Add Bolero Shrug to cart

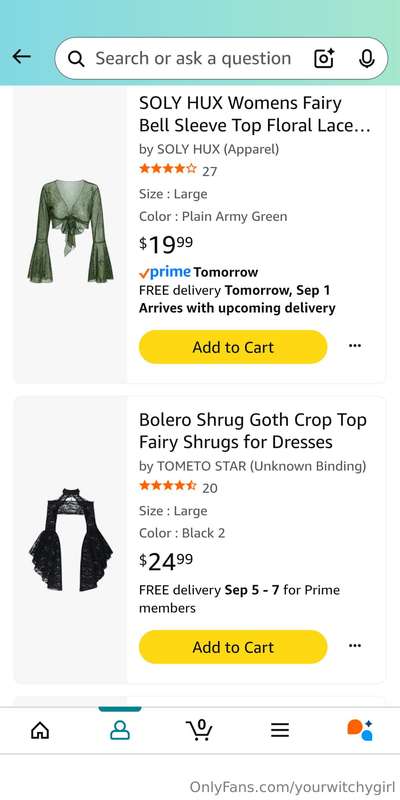tap(233, 647)
